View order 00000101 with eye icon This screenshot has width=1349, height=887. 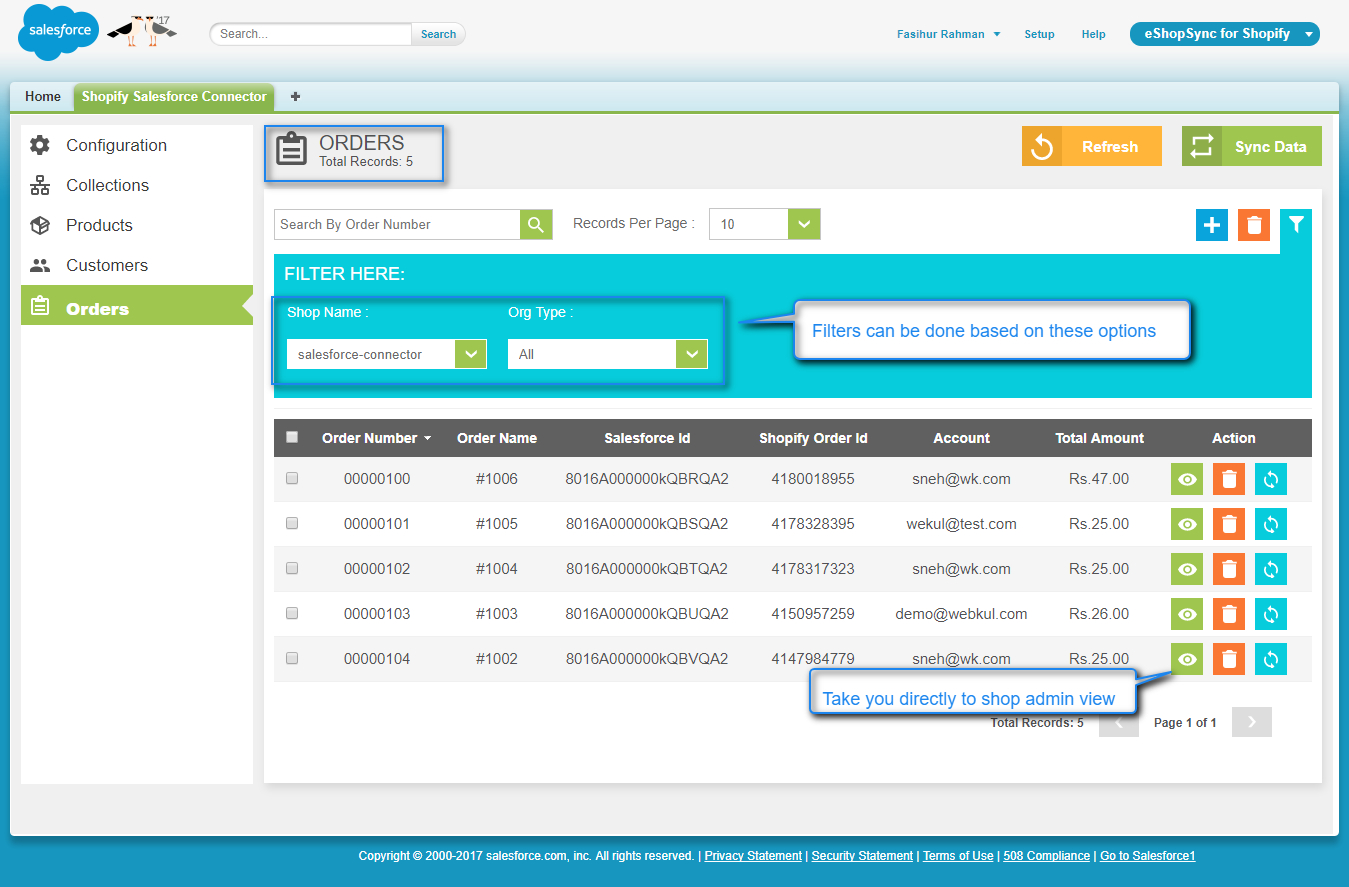1187,524
